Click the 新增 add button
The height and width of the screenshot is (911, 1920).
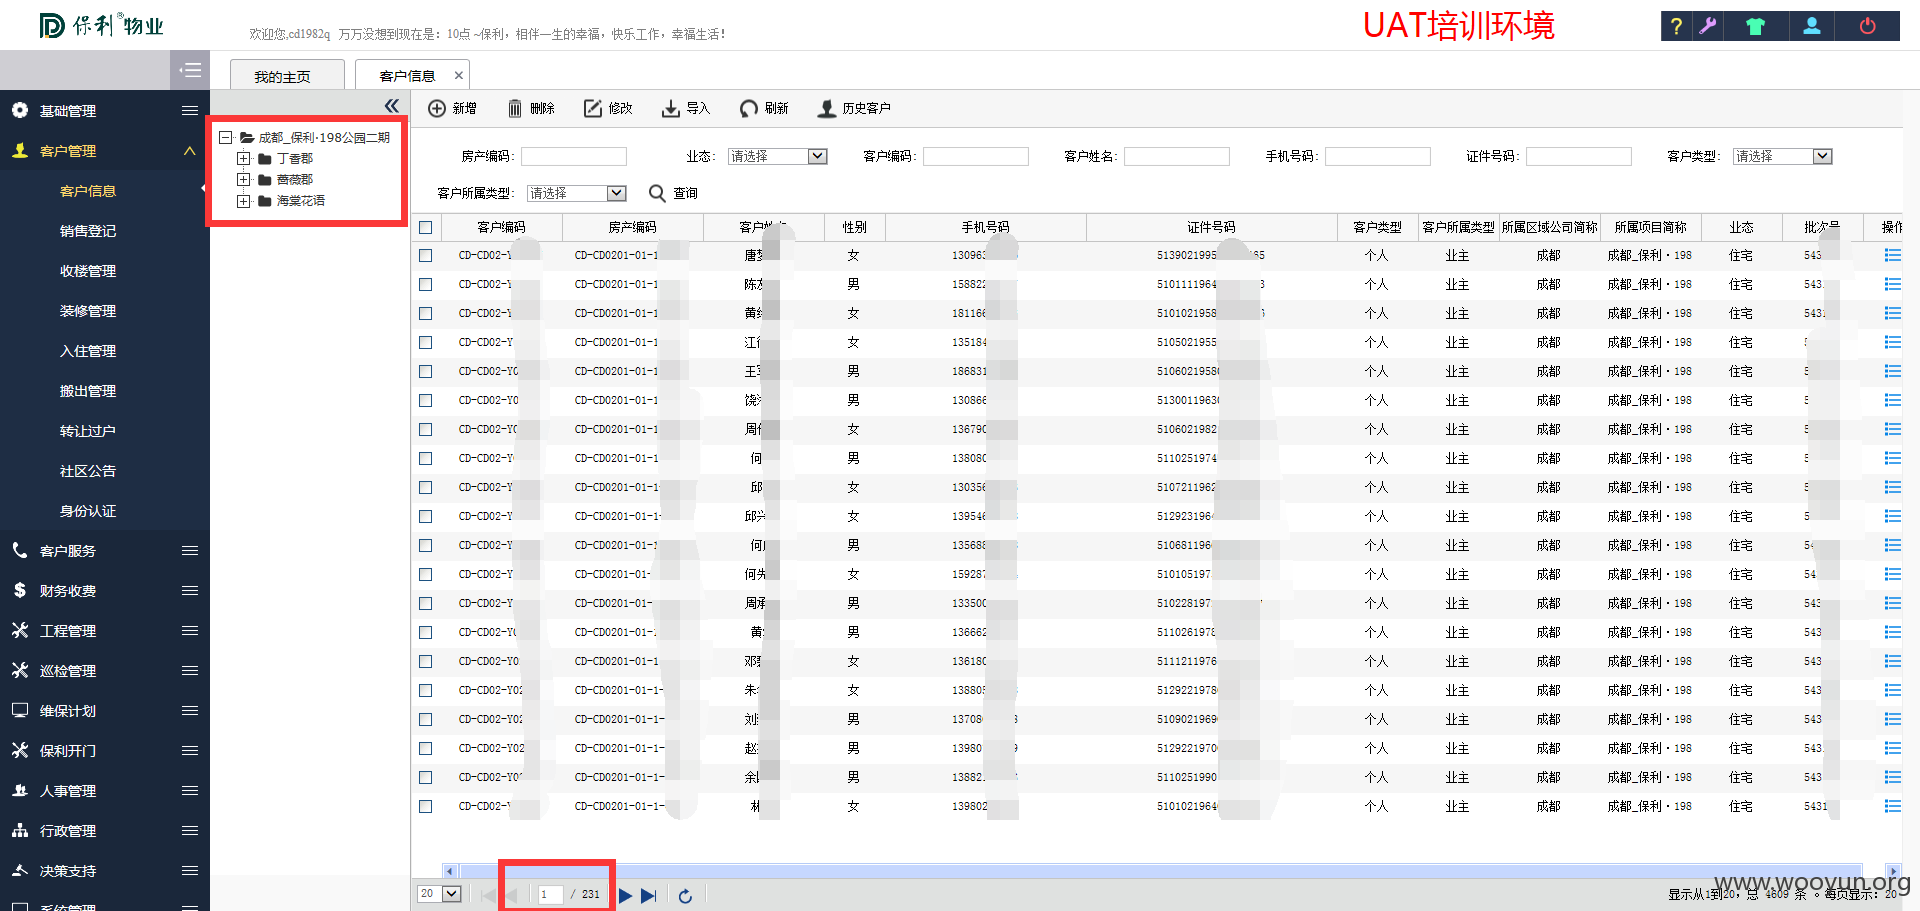tap(452, 108)
